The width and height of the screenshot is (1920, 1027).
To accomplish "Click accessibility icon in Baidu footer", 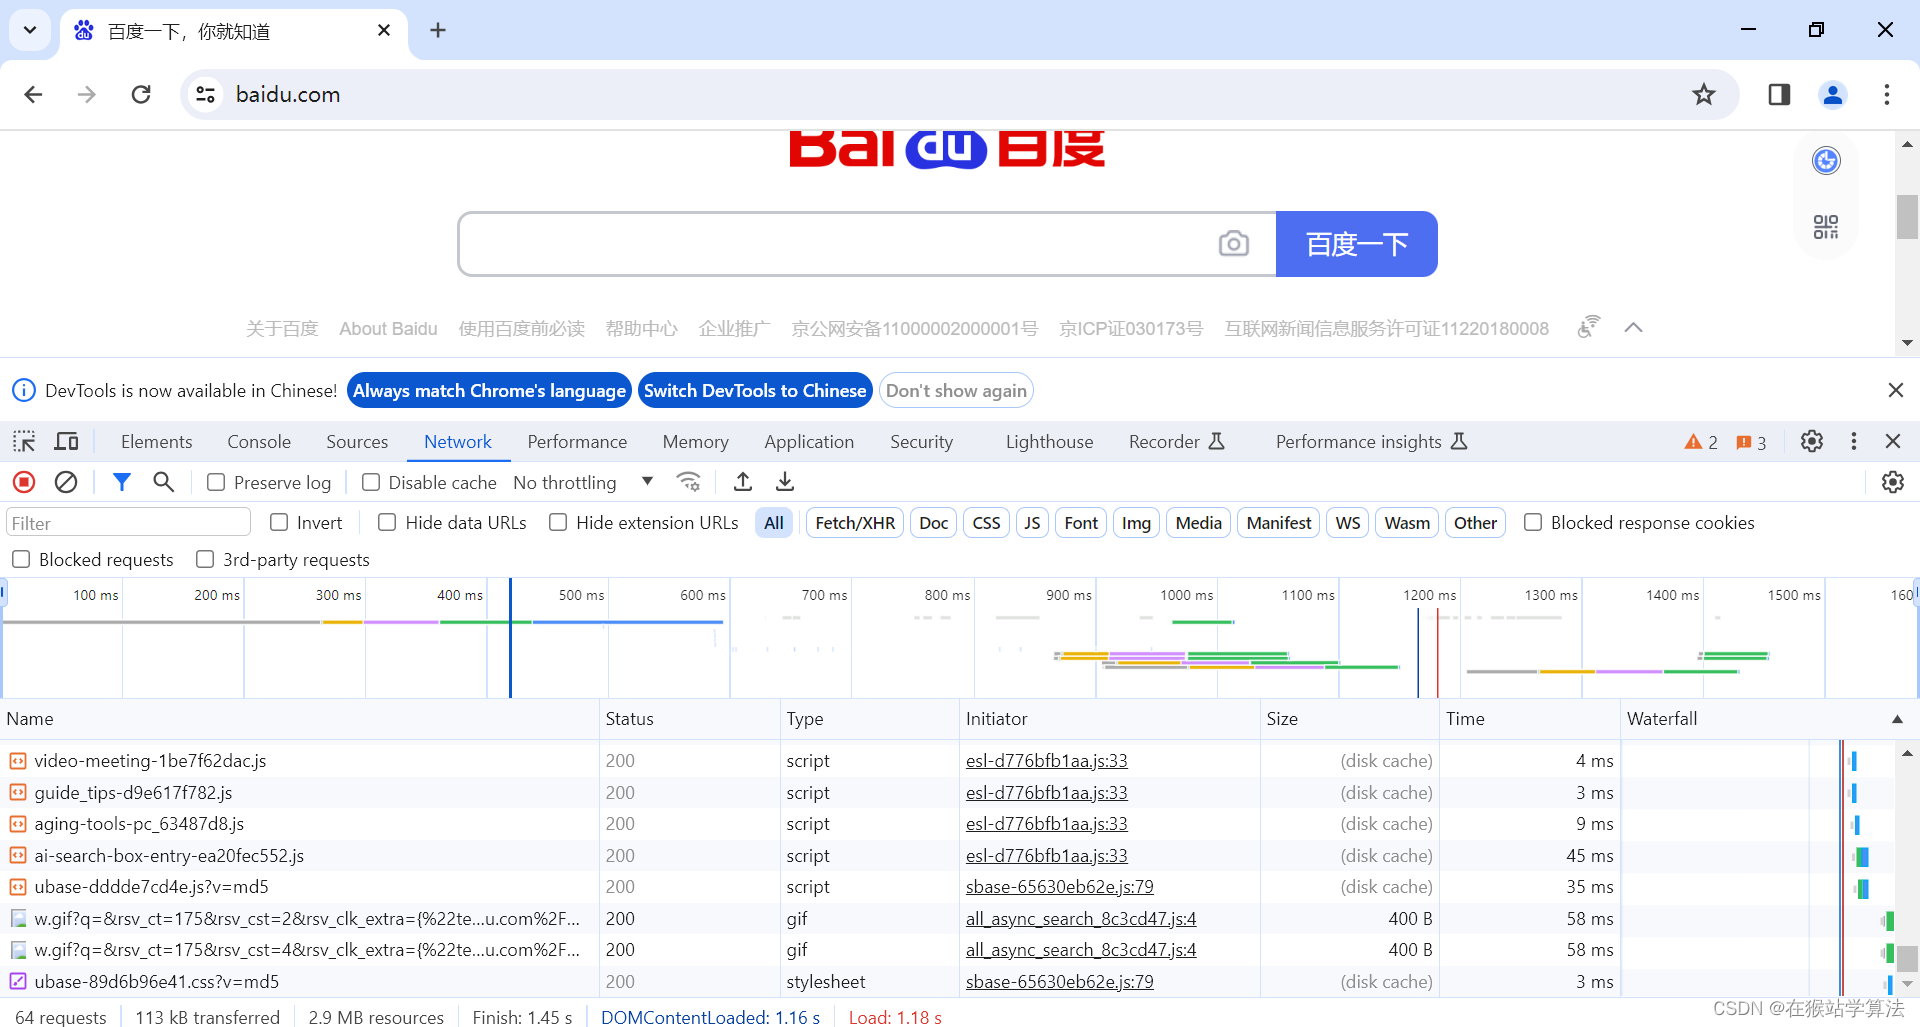I will click(1588, 327).
